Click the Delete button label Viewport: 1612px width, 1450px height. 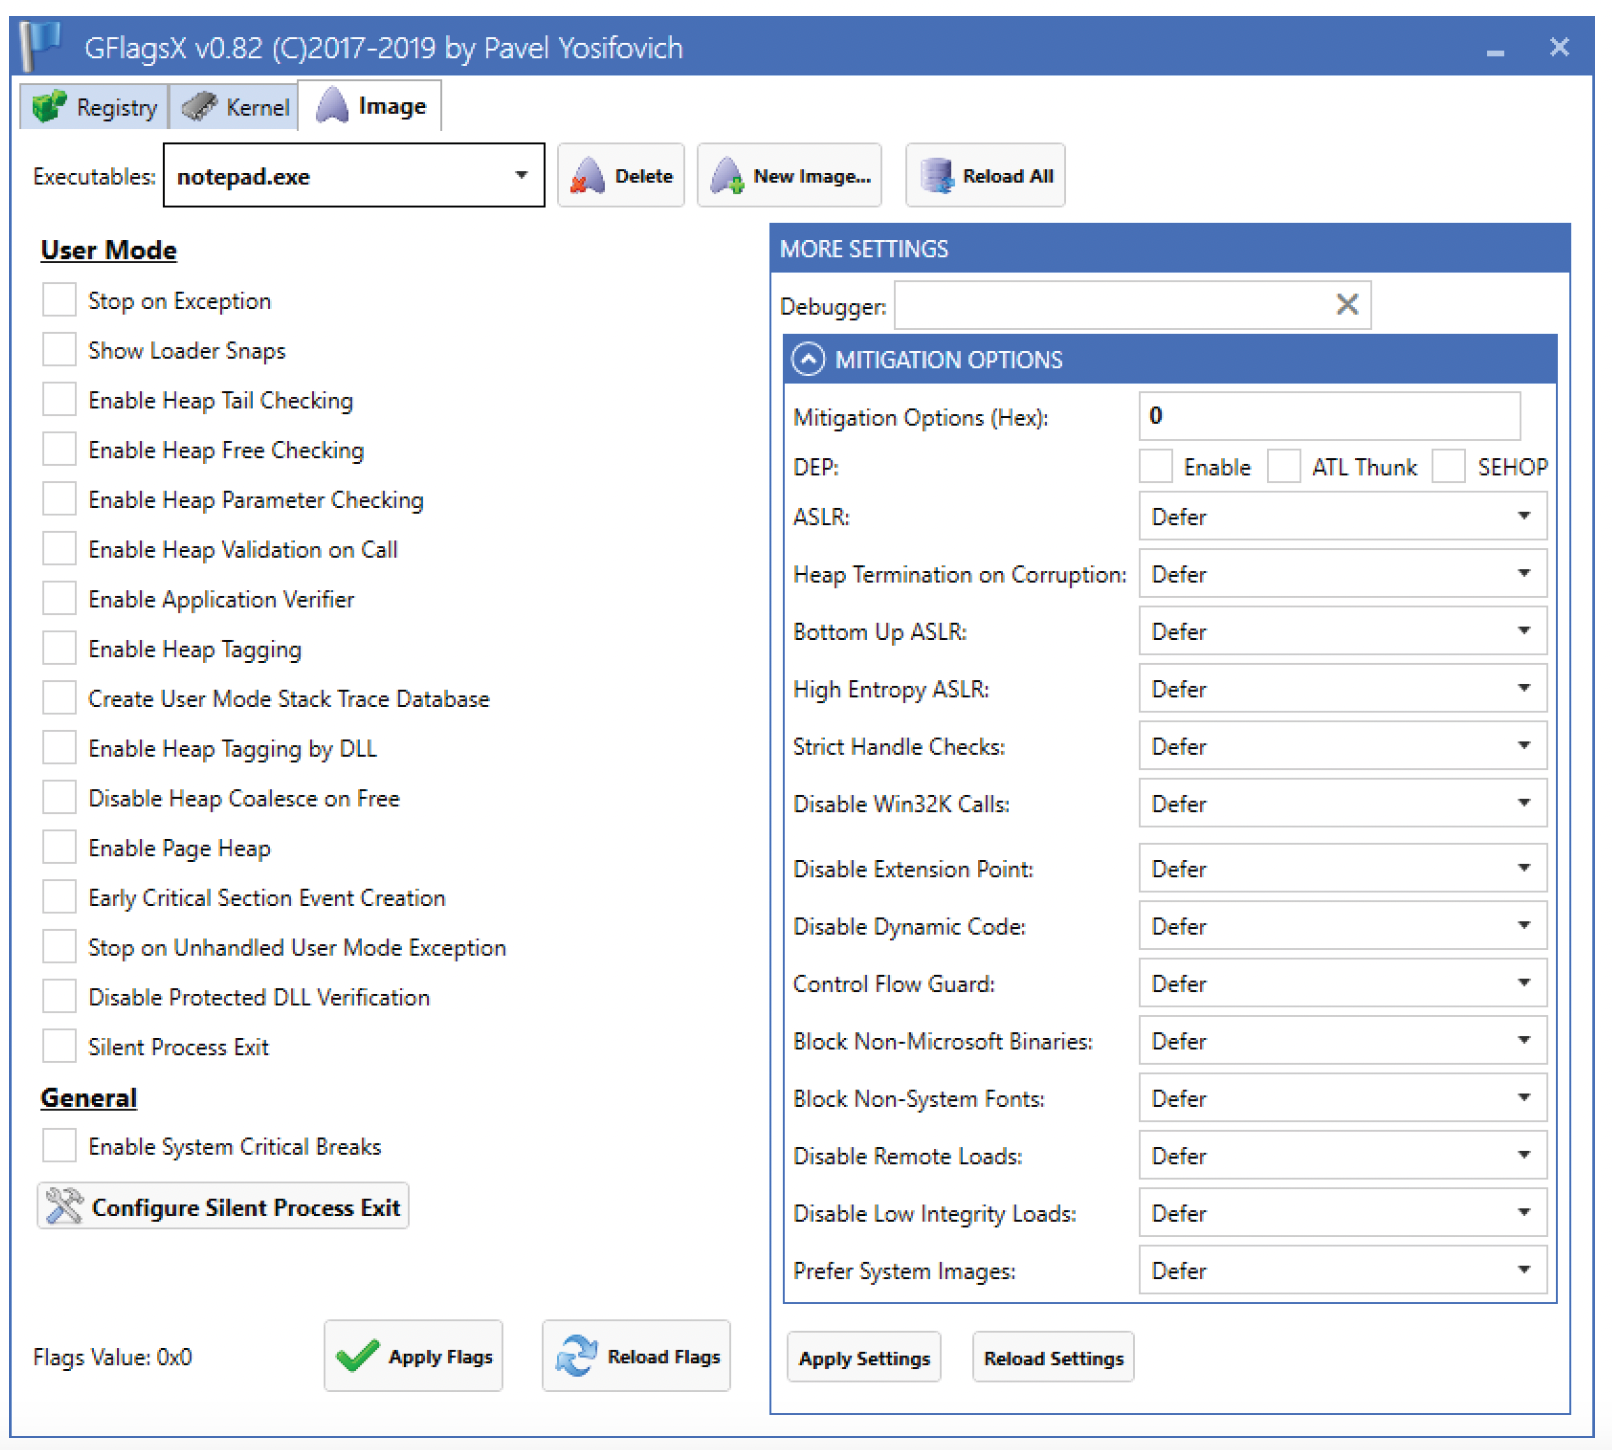pos(644,176)
